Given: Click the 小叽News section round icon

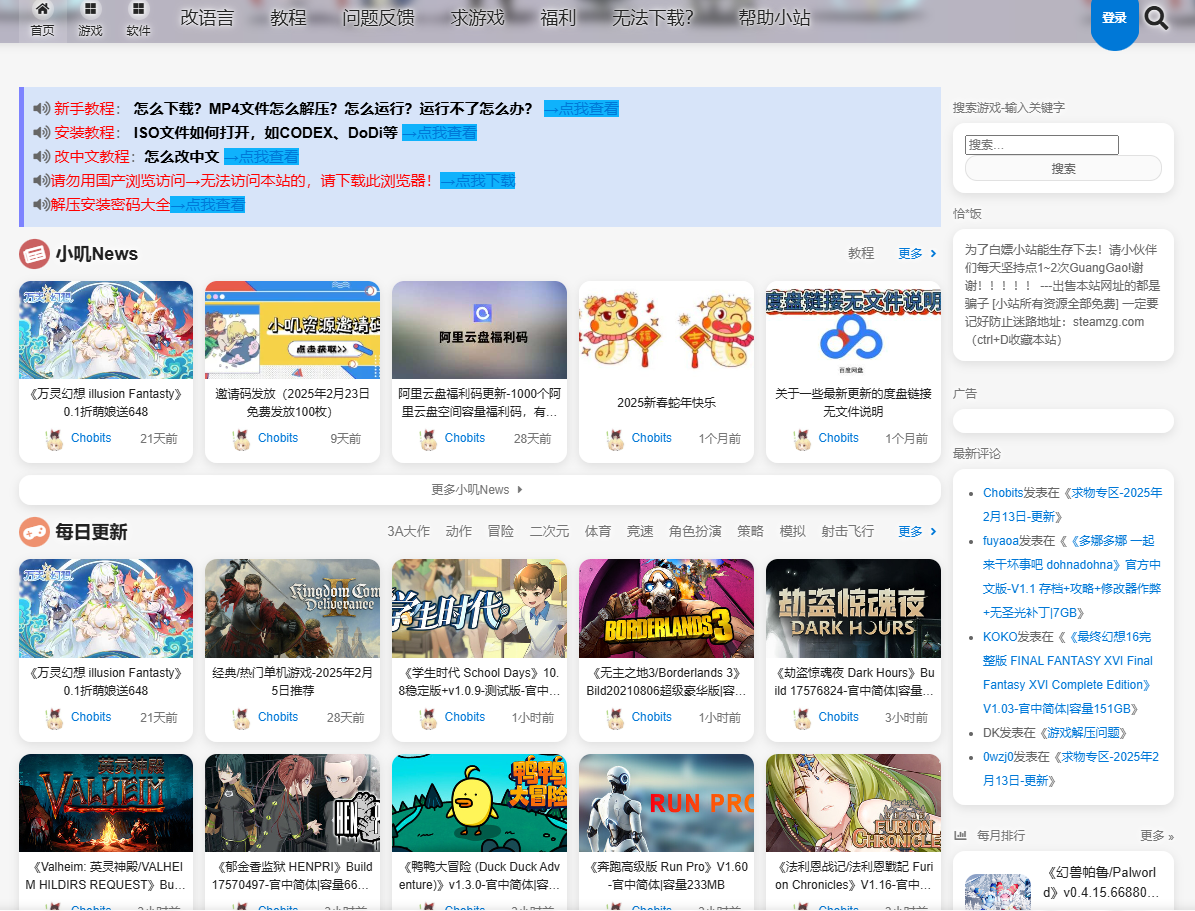Looking at the screenshot, I should pos(34,254).
